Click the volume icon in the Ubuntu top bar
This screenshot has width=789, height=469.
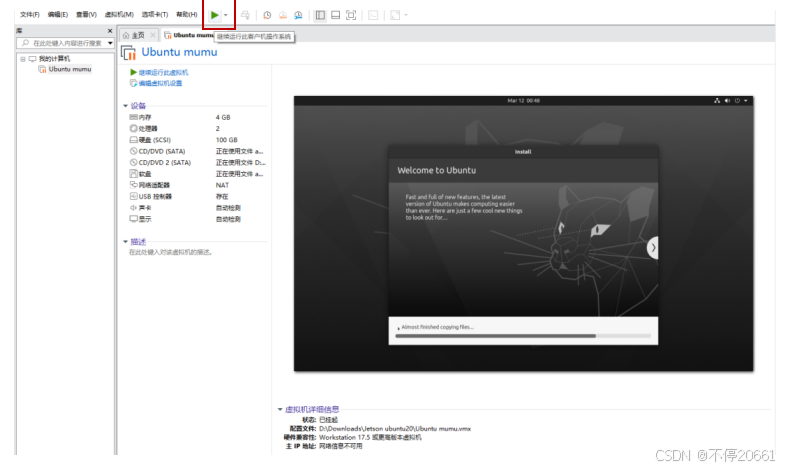pyautogui.click(x=727, y=101)
